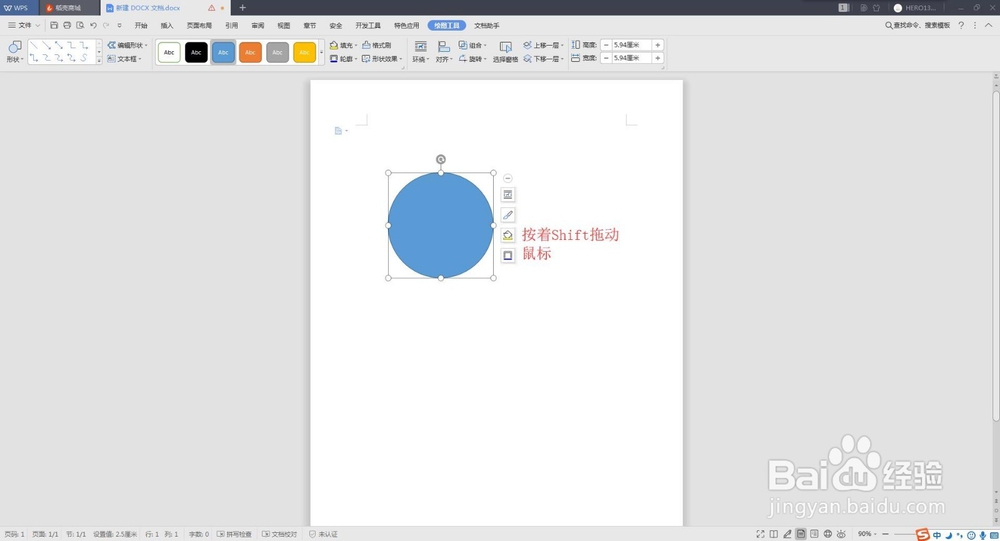1000x541 pixels.
Task: Open 对齐 align options
Action: [x=444, y=52]
